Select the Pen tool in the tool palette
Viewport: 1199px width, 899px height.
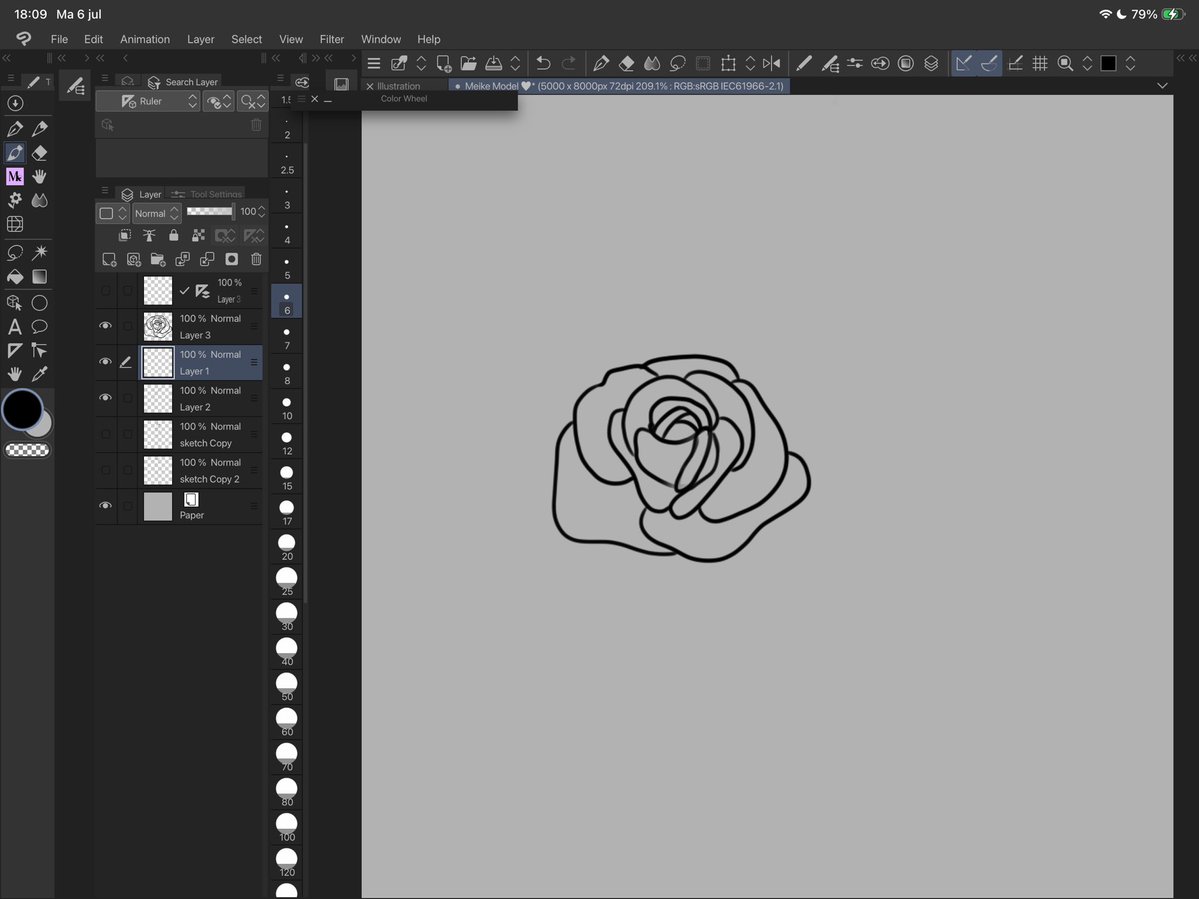click(15, 128)
